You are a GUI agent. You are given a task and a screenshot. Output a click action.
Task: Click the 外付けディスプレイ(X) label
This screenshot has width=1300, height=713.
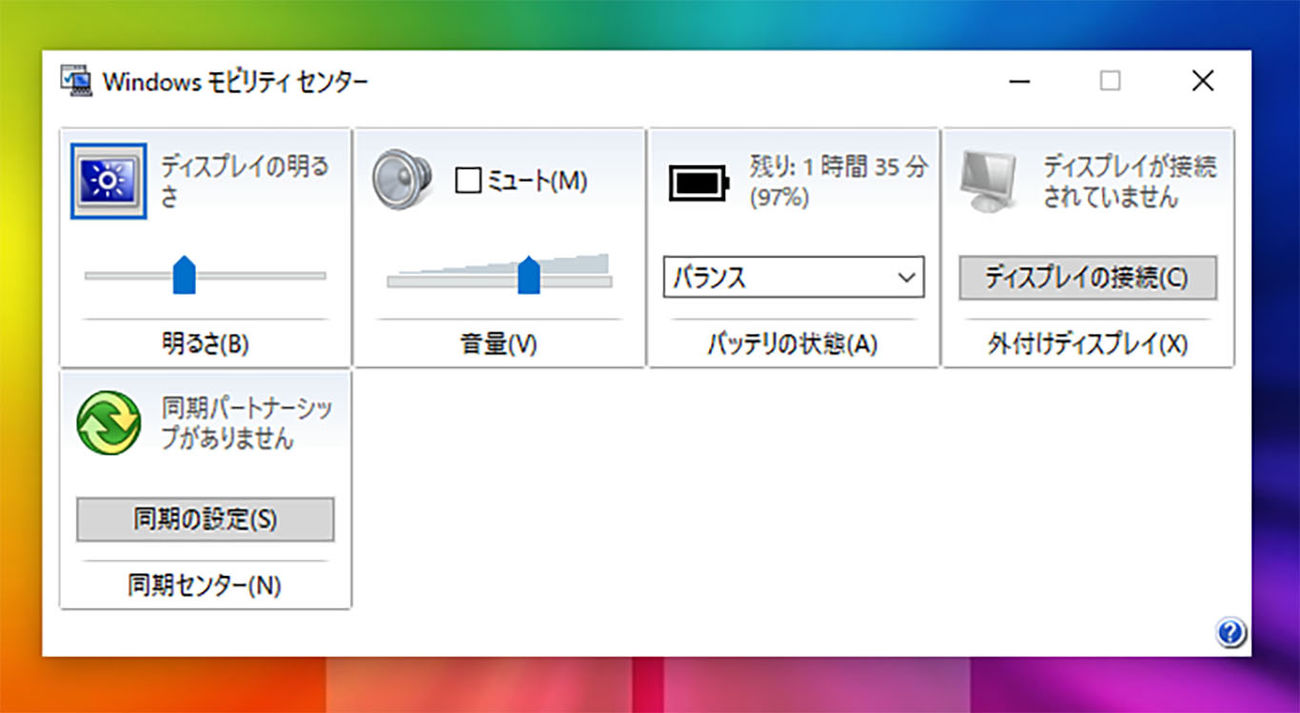(x=1088, y=345)
